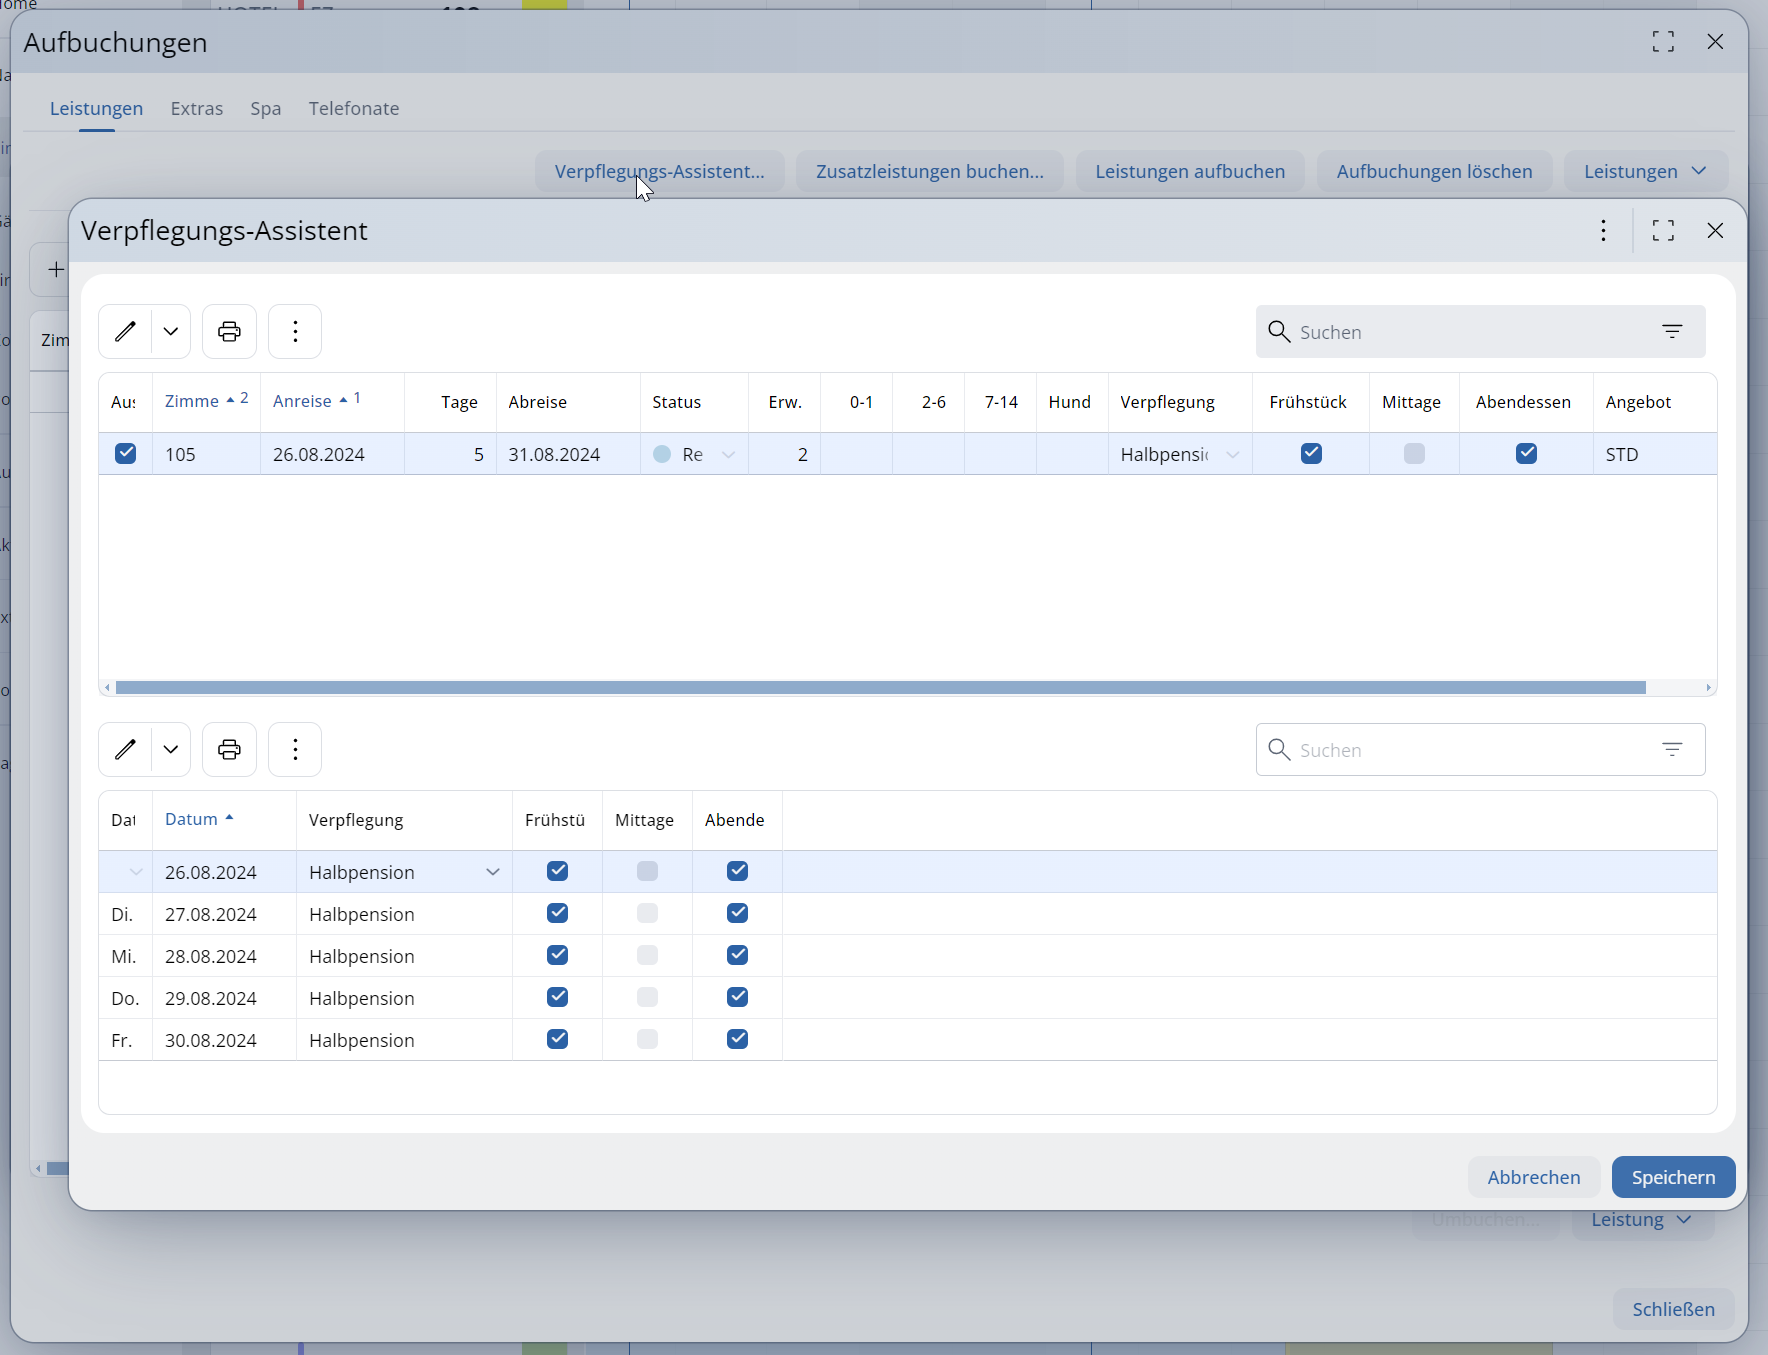Viewport: 1768px width, 1355px height.
Task: Click the print icon in lower toolbar
Action: click(x=229, y=749)
